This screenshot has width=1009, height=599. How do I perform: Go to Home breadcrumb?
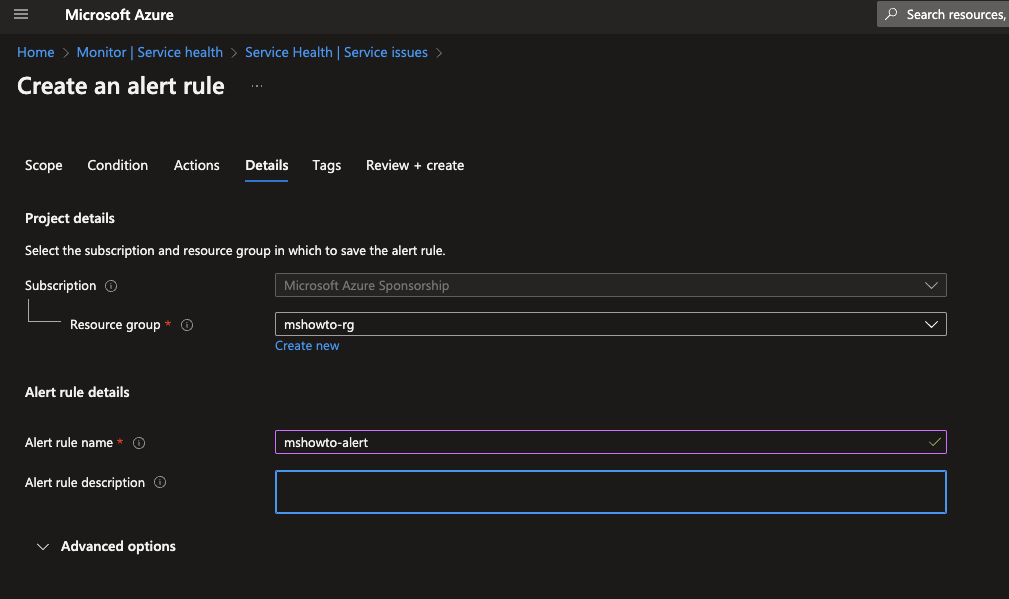35,52
